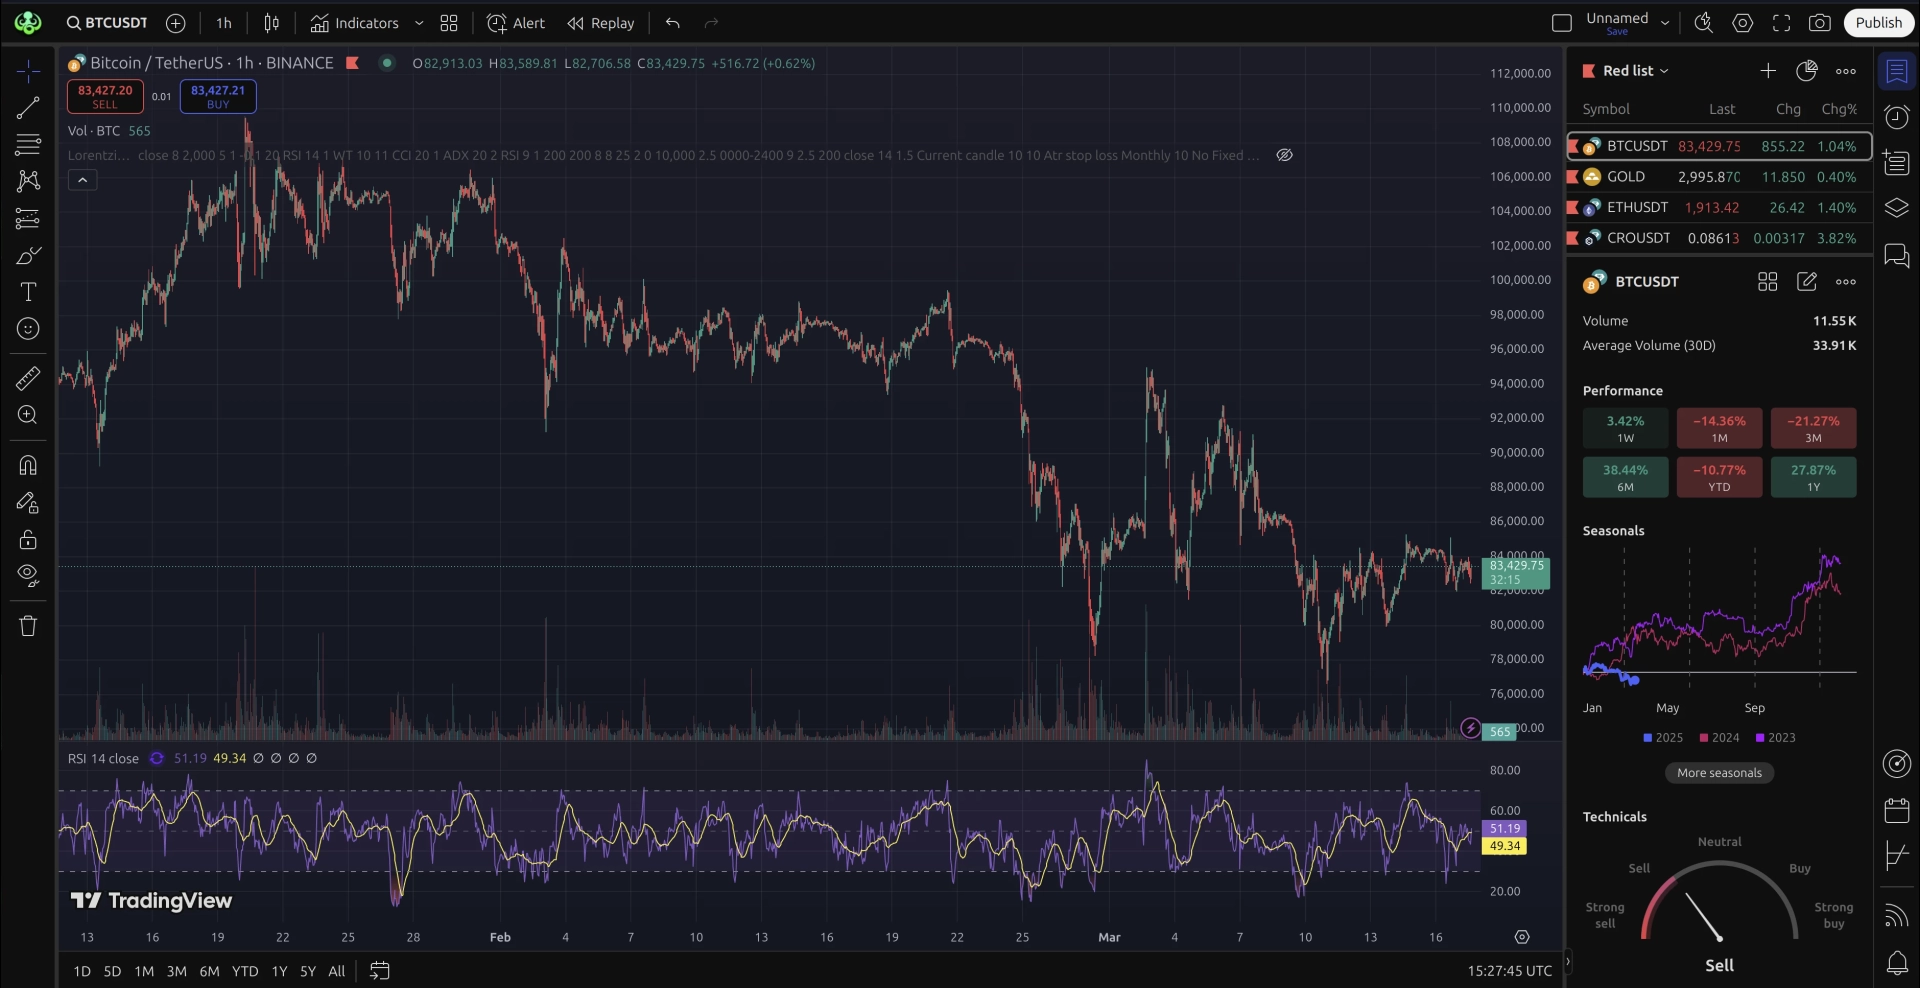Select the 6M time range

click(x=209, y=971)
